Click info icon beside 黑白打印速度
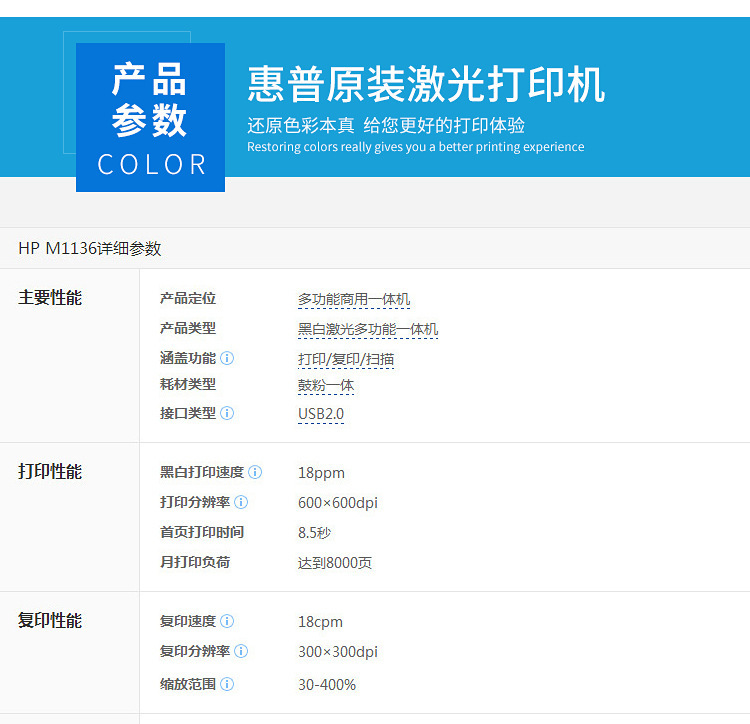This screenshot has height=724, width=750. [255, 472]
